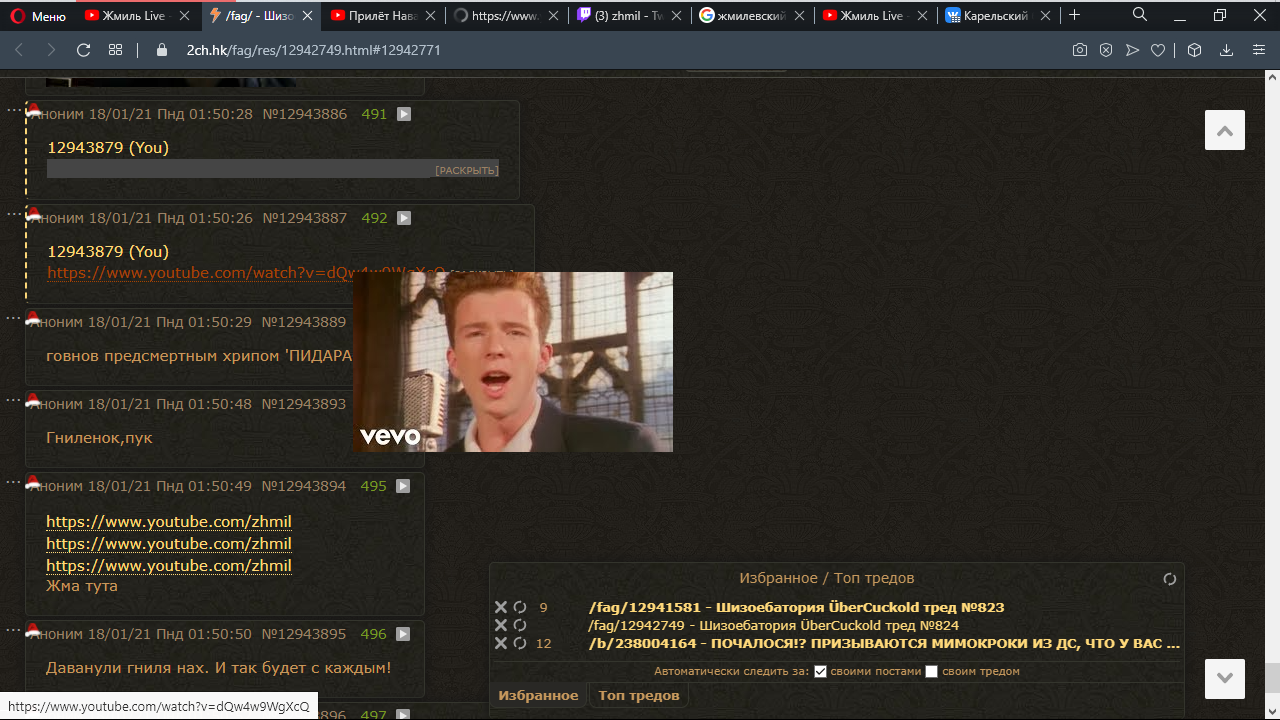Remove thread №824 from favorites
The height and width of the screenshot is (720, 1280).
tap(501, 625)
